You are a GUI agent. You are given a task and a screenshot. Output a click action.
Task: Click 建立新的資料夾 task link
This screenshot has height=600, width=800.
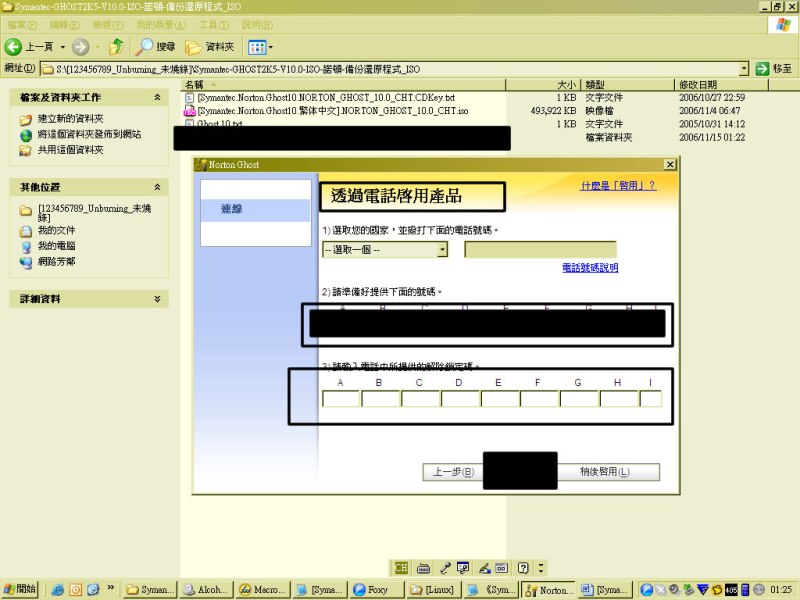pos(70,118)
